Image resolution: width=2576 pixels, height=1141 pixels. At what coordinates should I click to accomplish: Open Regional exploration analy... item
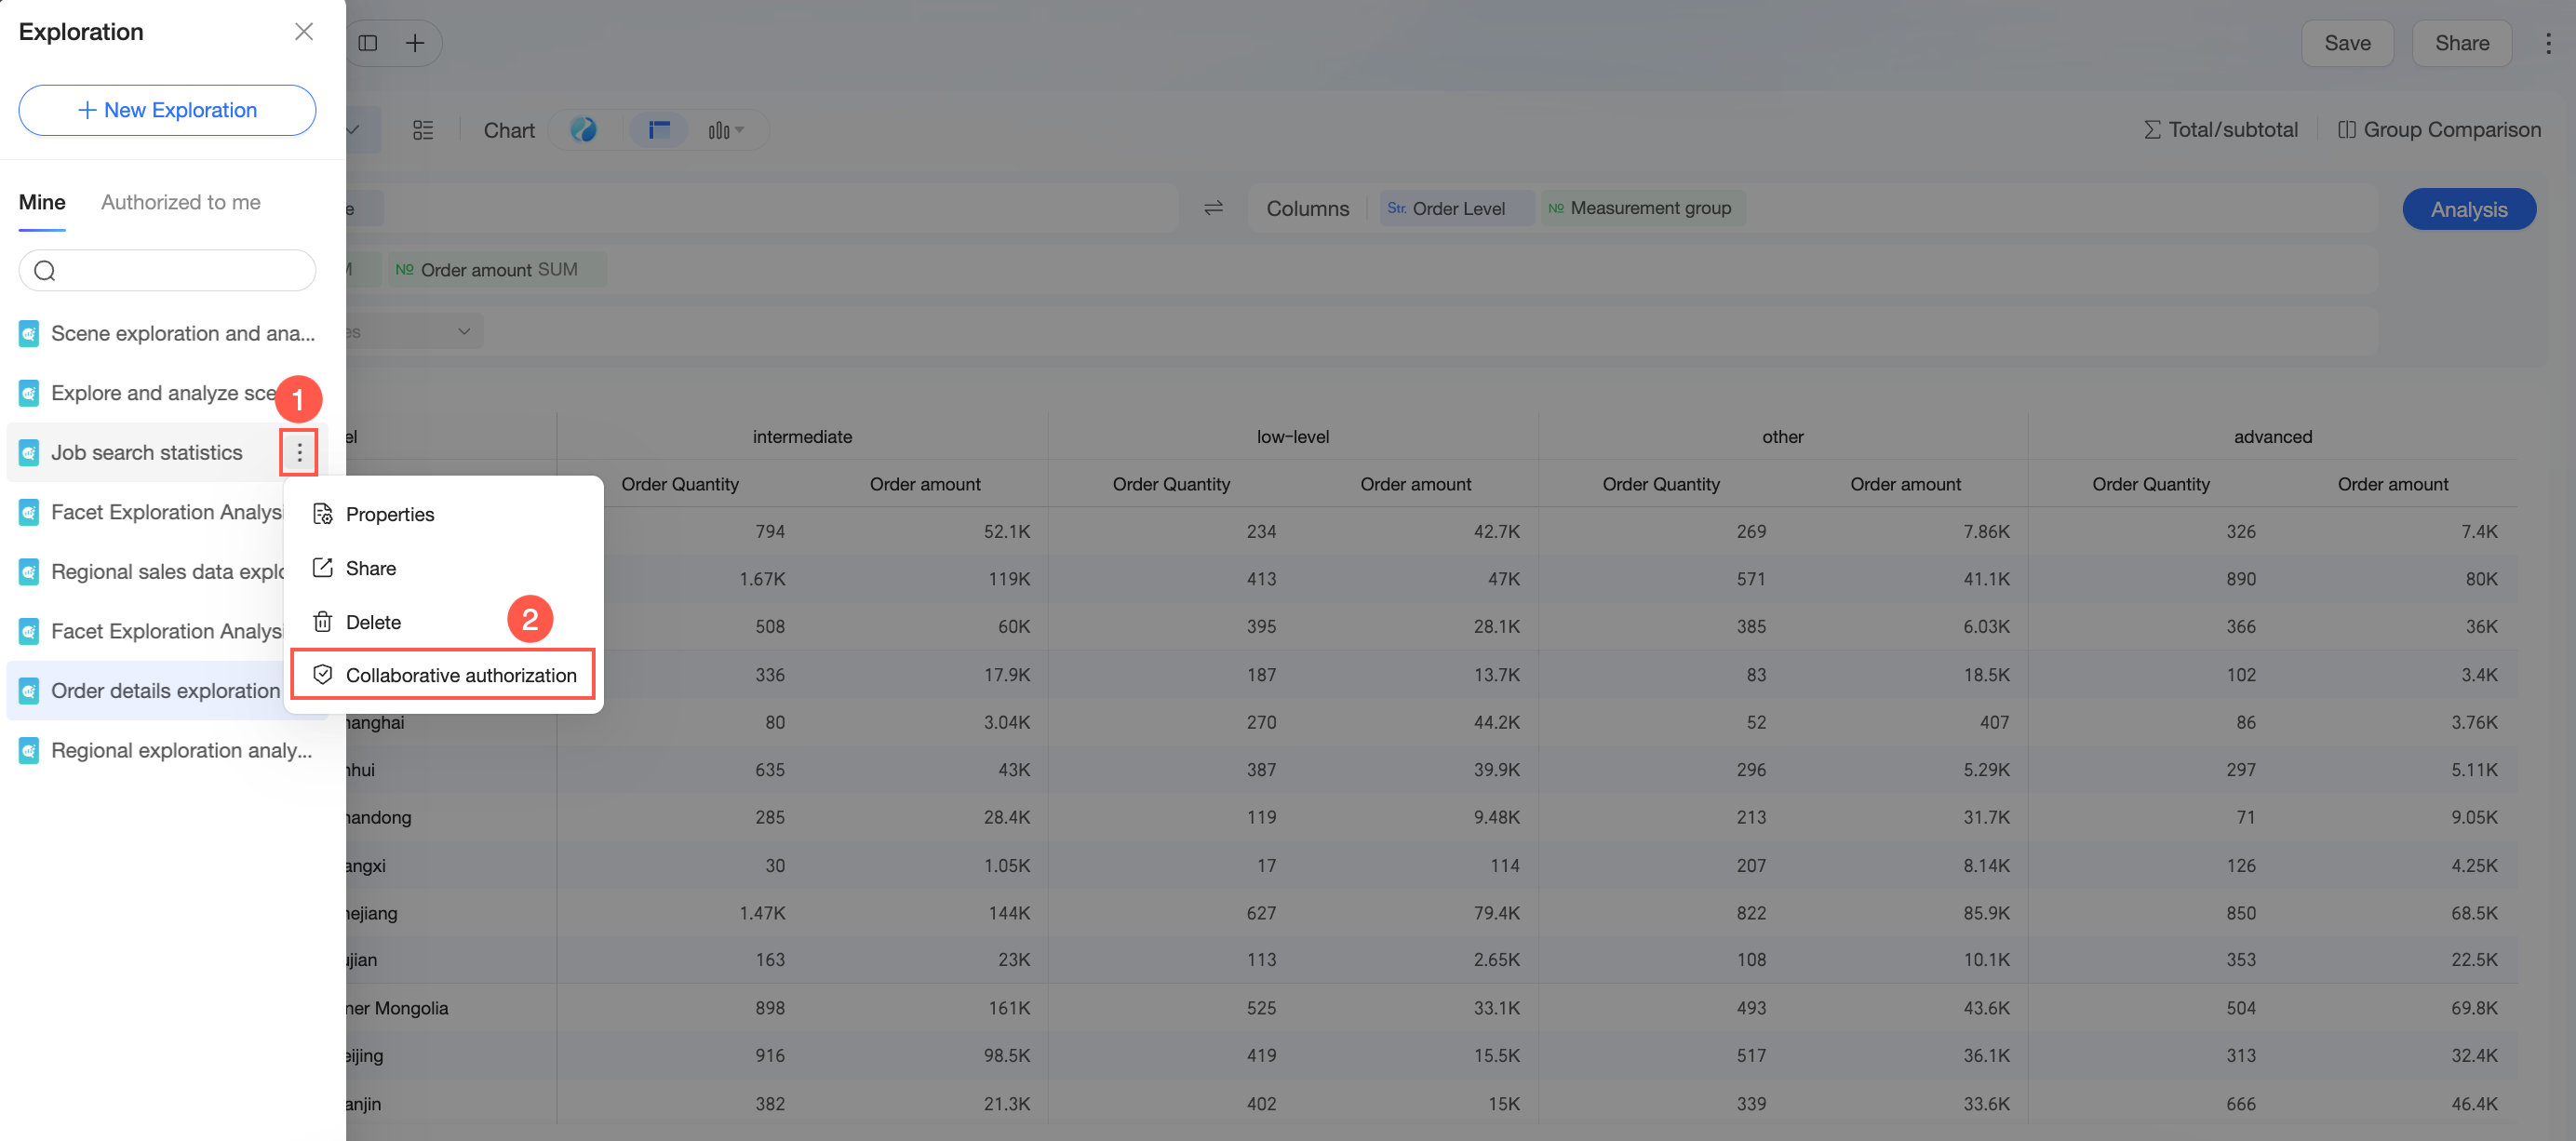167,750
